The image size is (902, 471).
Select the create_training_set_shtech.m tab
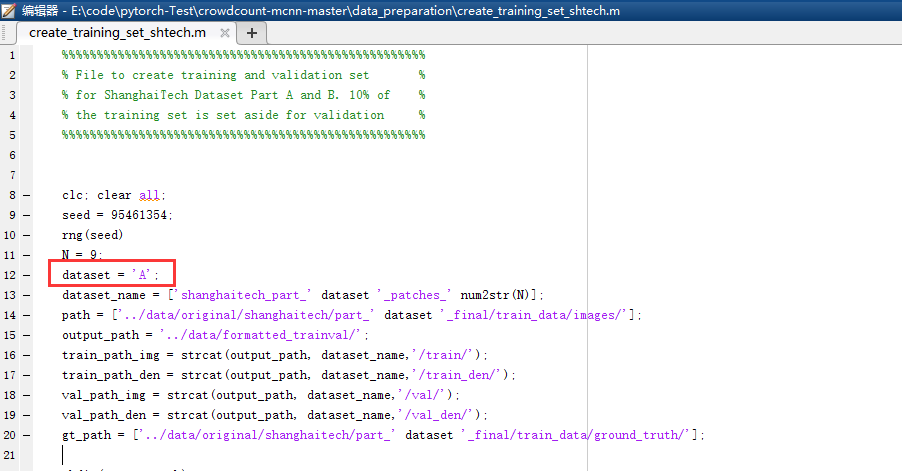[117, 33]
